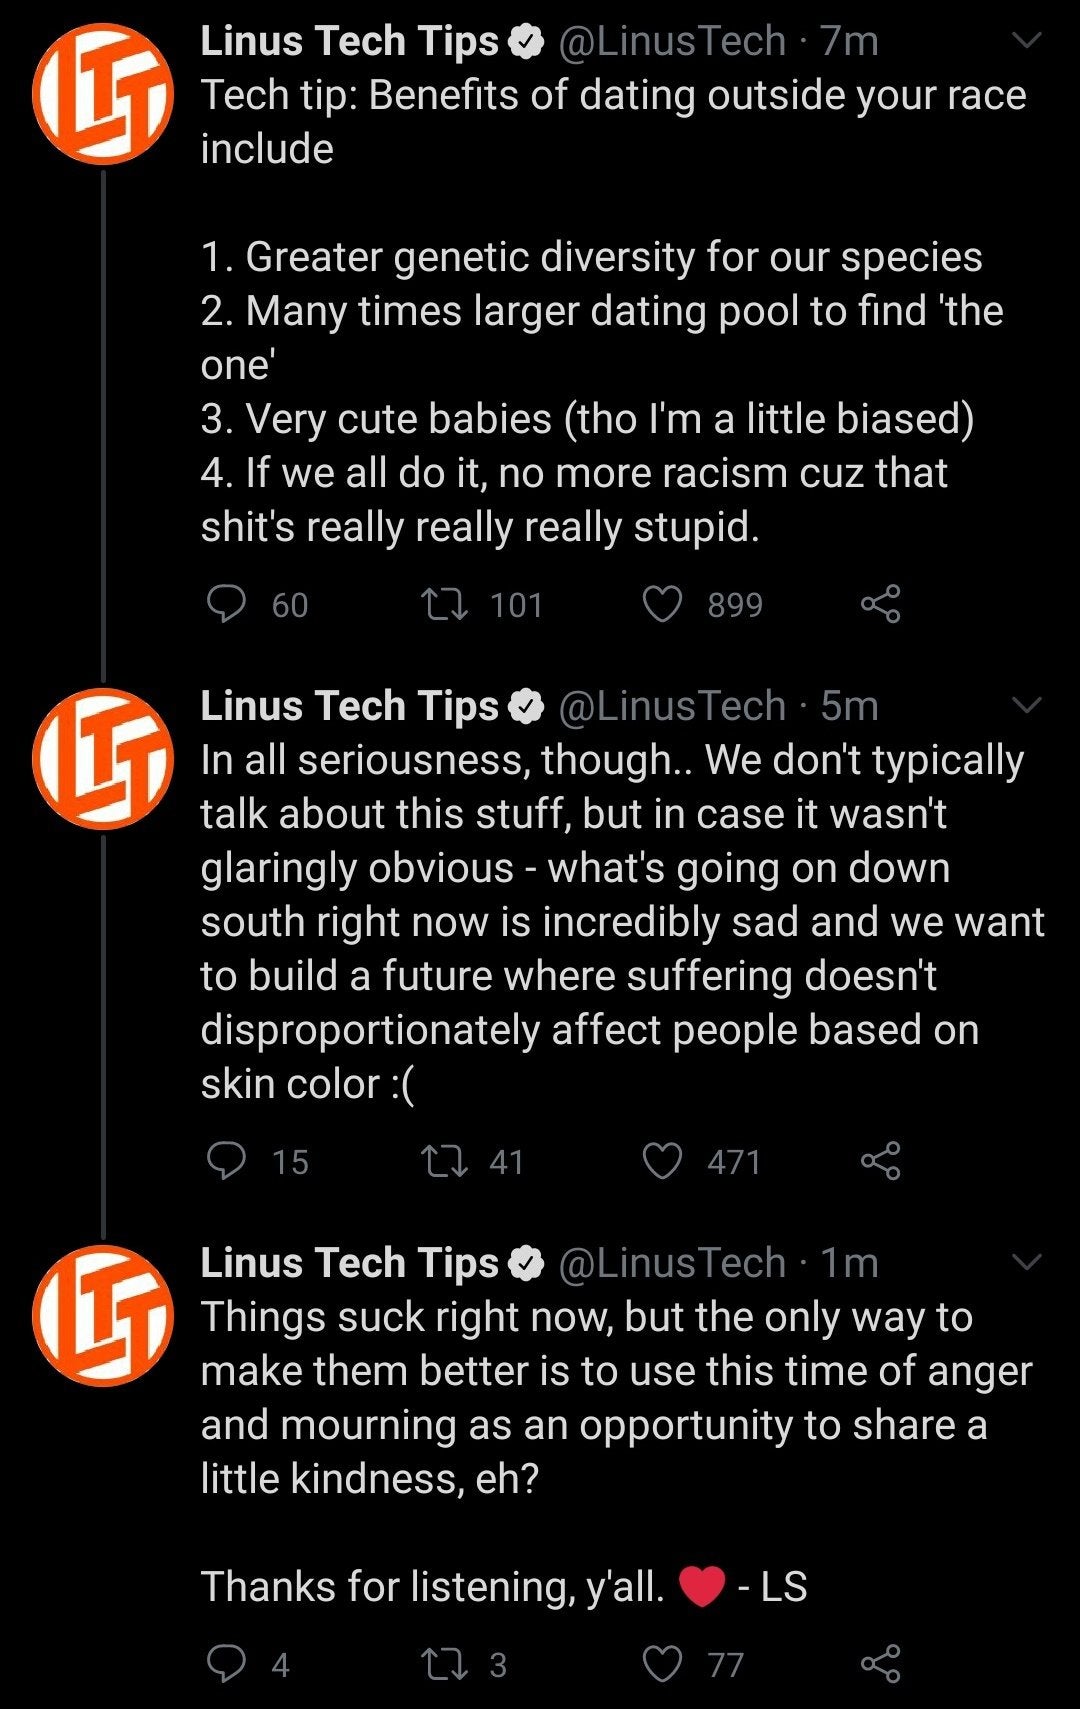Open options chevron on the 7m tweet

pyautogui.click(x=1027, y=41)
